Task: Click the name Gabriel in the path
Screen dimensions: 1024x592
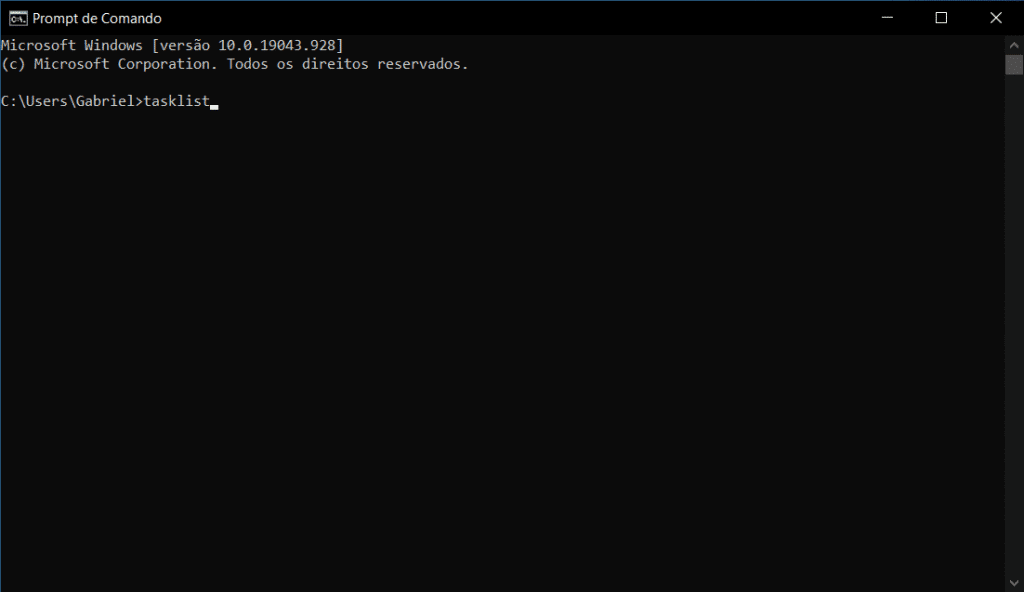Action: (105, 101)
